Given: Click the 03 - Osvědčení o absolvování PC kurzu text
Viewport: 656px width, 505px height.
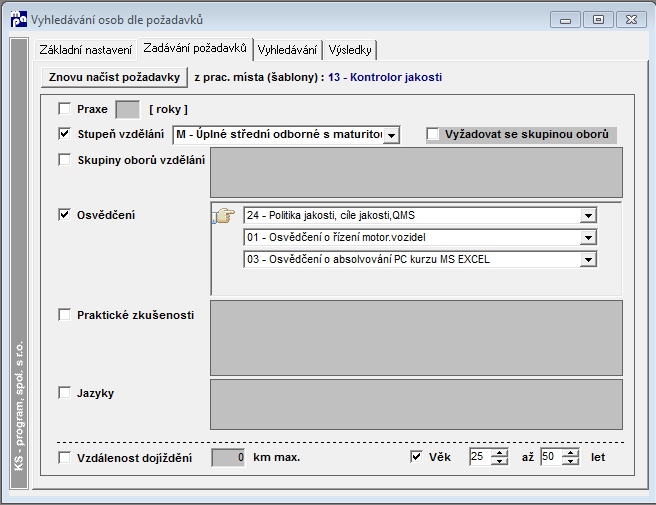Looking at the screenshot, I should 368,259.
